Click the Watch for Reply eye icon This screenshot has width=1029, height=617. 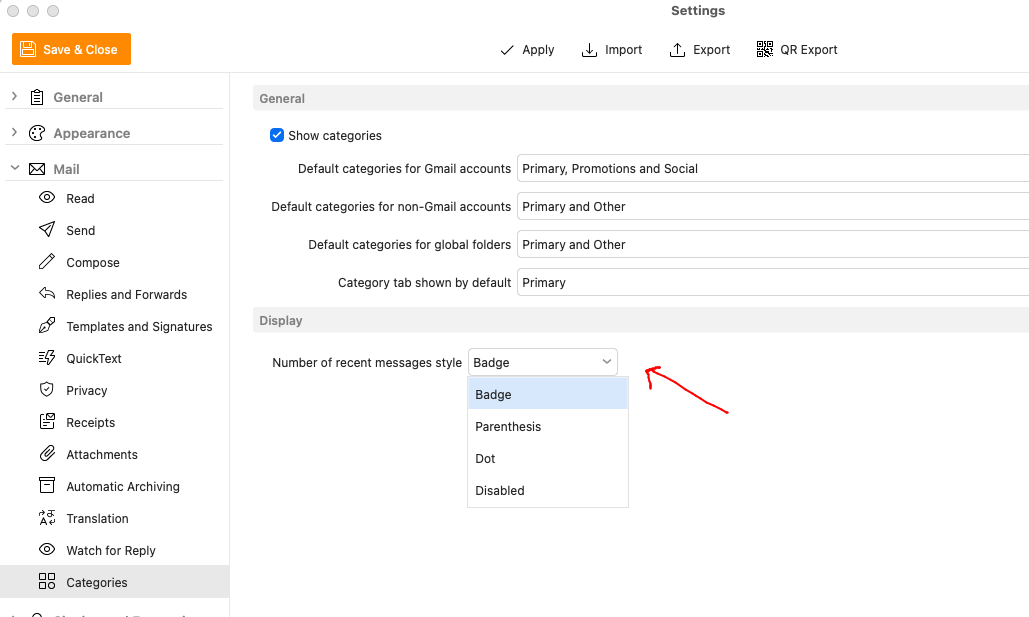(x=47, y=549)
